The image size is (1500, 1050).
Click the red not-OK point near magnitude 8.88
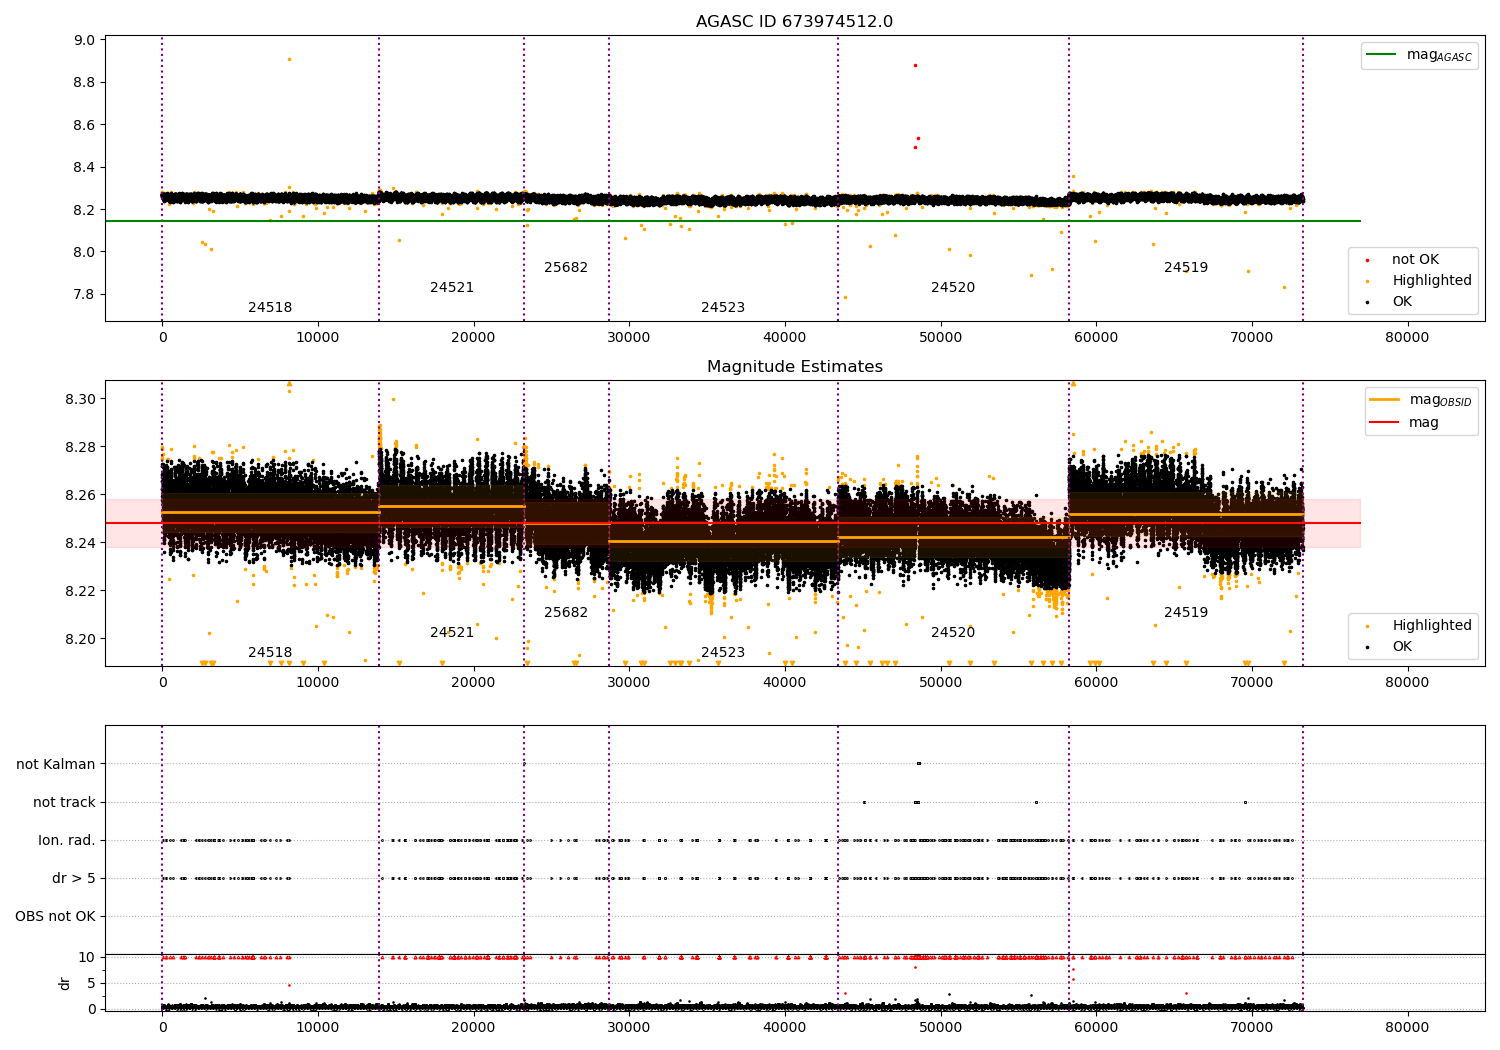[x=914, y=65]
